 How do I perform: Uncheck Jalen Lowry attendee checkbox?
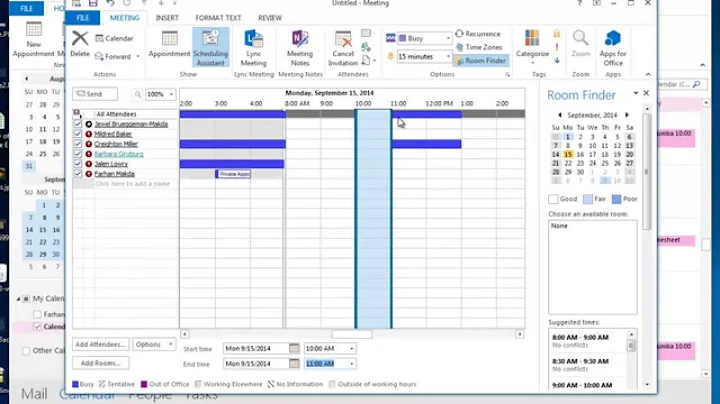pyautogui.click(x=78, y=164)
